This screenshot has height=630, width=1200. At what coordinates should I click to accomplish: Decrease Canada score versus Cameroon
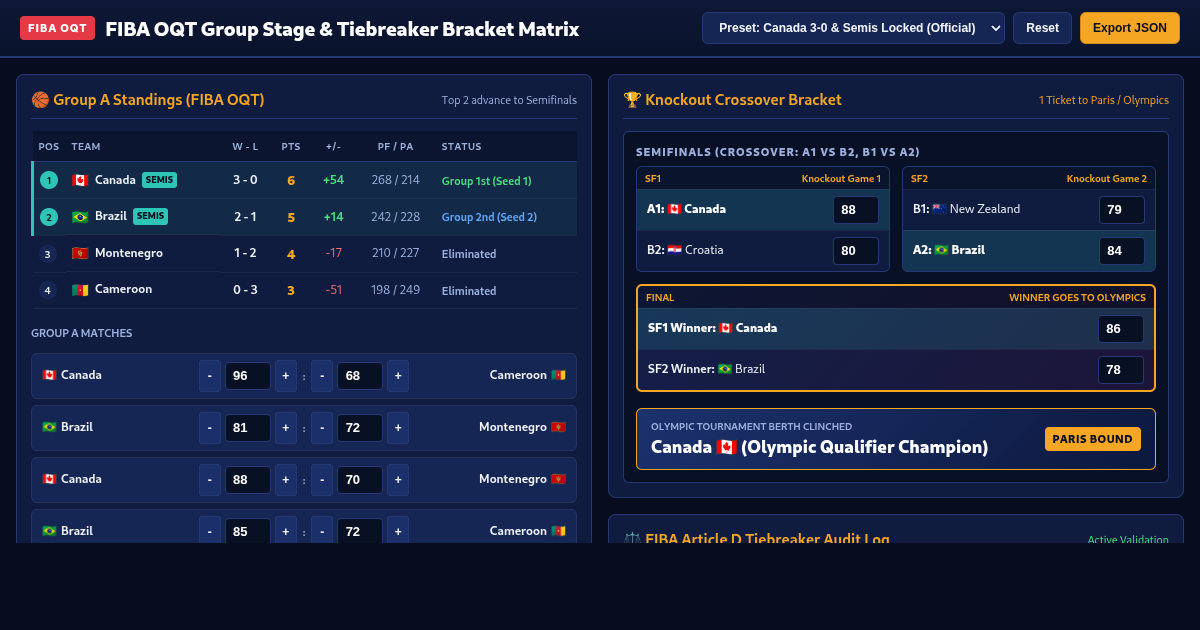(x=210, y=375)
